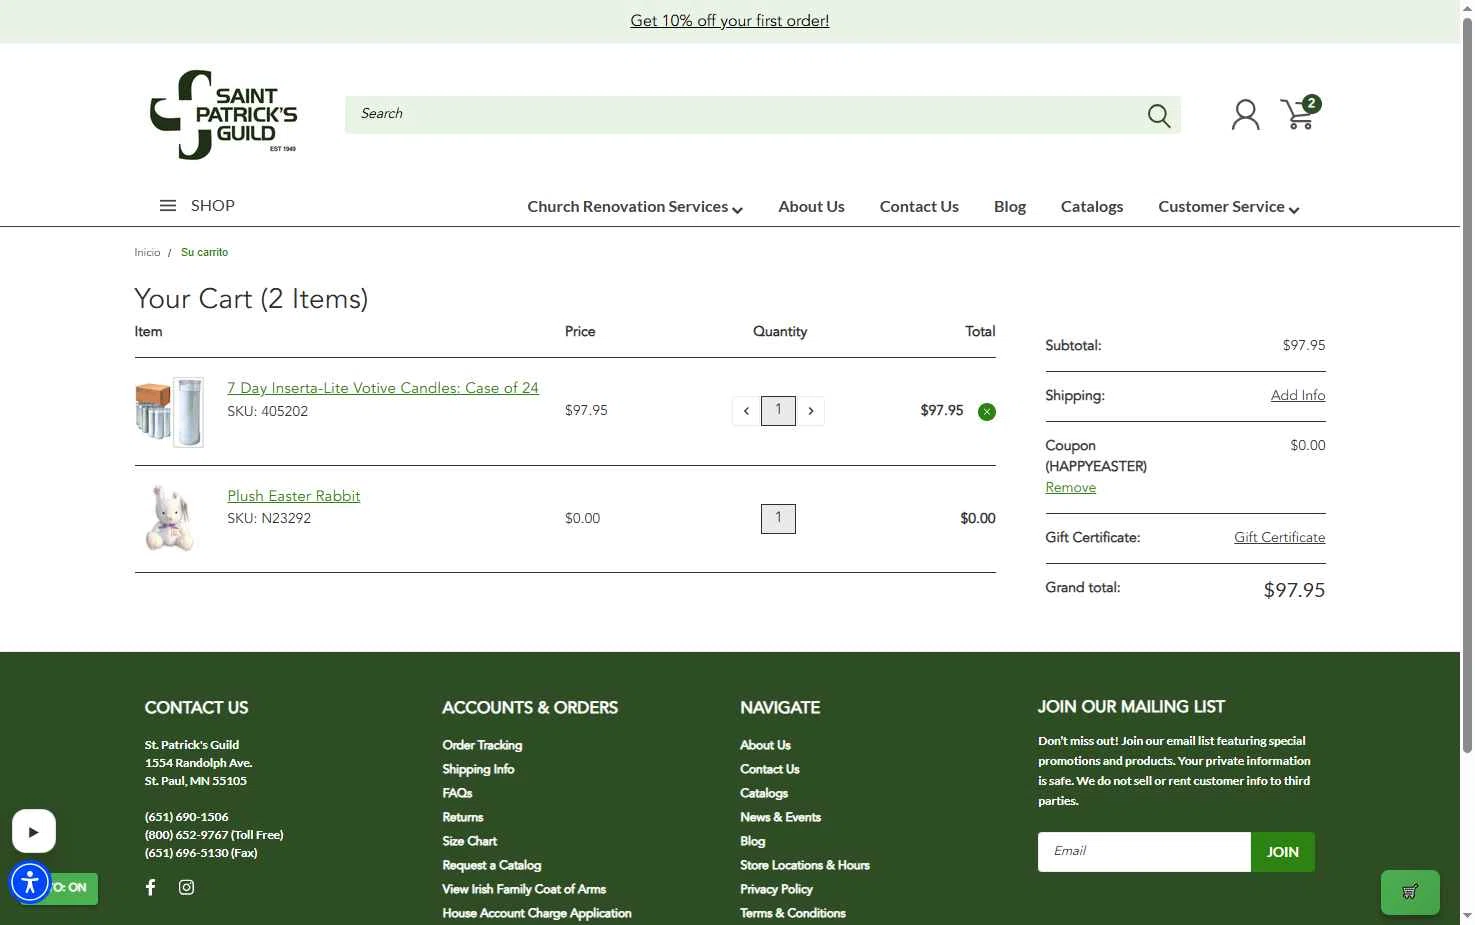The height and width of the screenshot is (925, 1475).
Task: Open the user account icon
Action: pos(1245,115)
